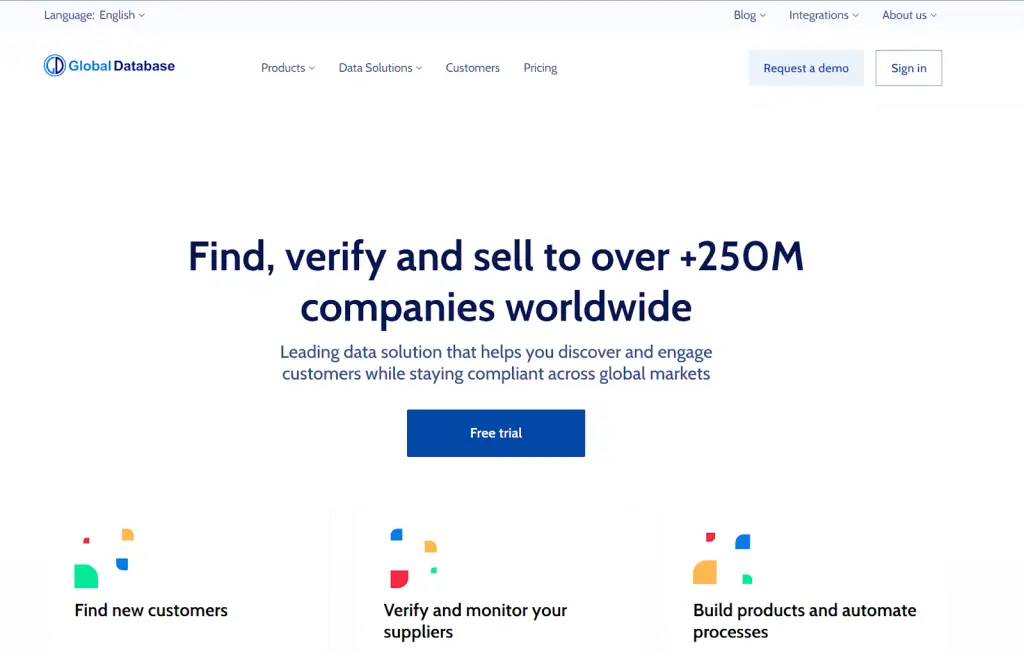
Task: Click the Find new customers card icon
Action: [x=104, y=558]
